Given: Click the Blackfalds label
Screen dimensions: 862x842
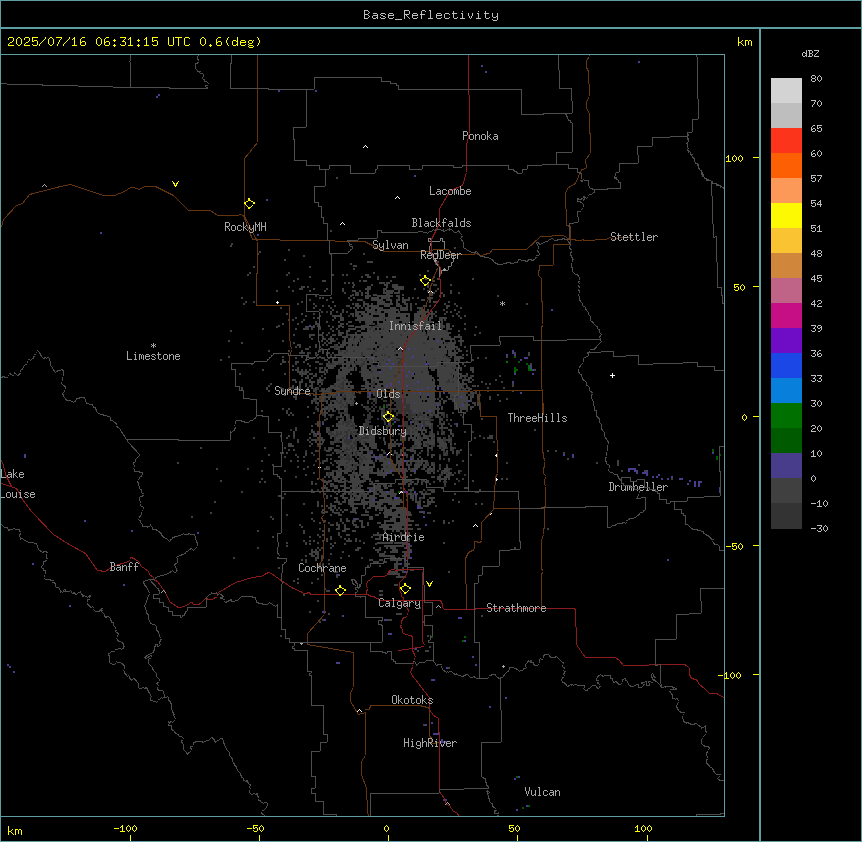Looking at the screenshot, I should [441, 223].
